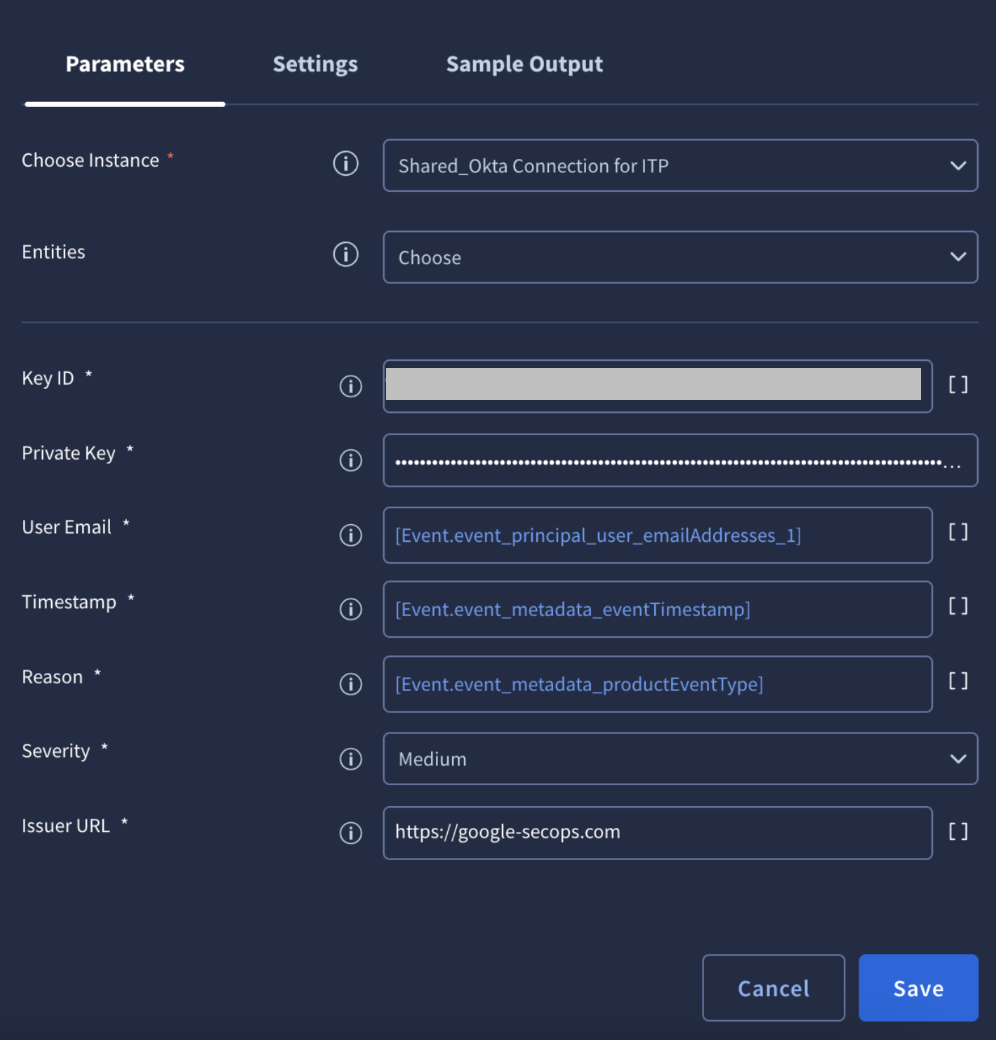This screenshot has width=996, height=1040.
Task: Open the Sample Output tab
Action: (x=524, y=63)
